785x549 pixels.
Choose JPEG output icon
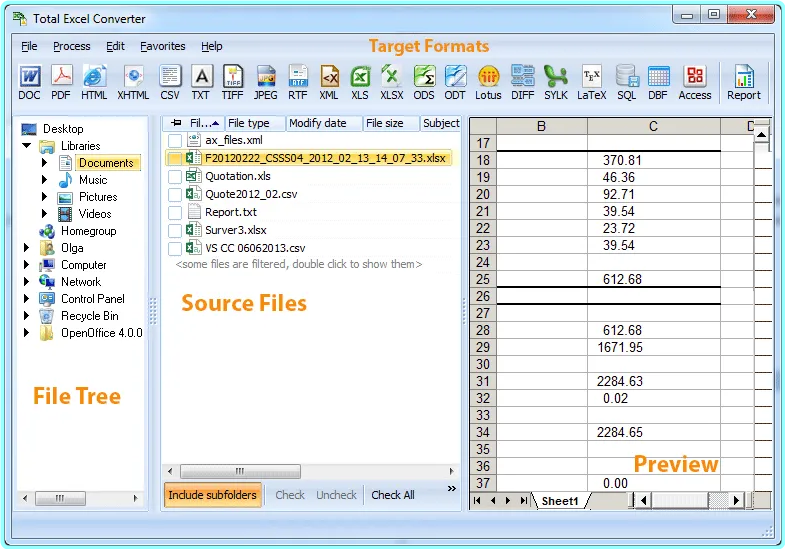(265, 83)
